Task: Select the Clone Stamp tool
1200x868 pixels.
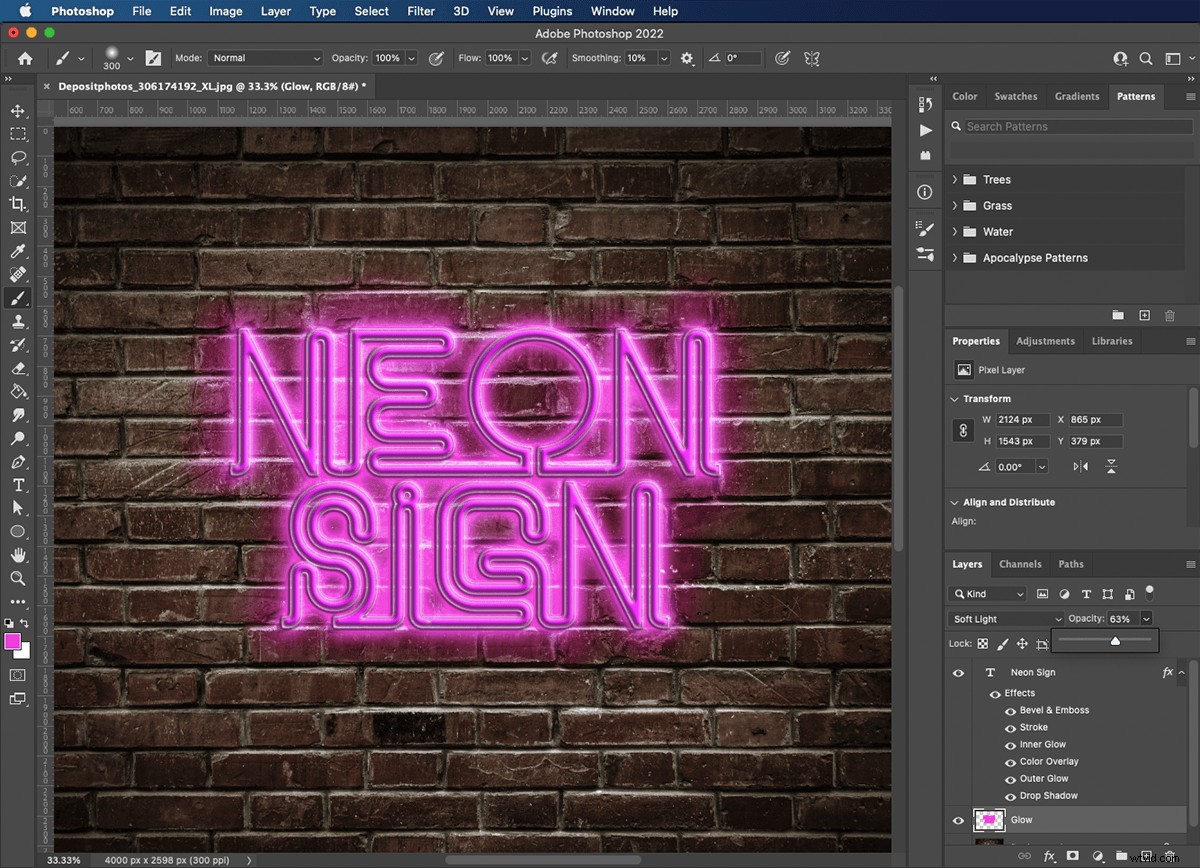Action: click(x=18, y=321)
